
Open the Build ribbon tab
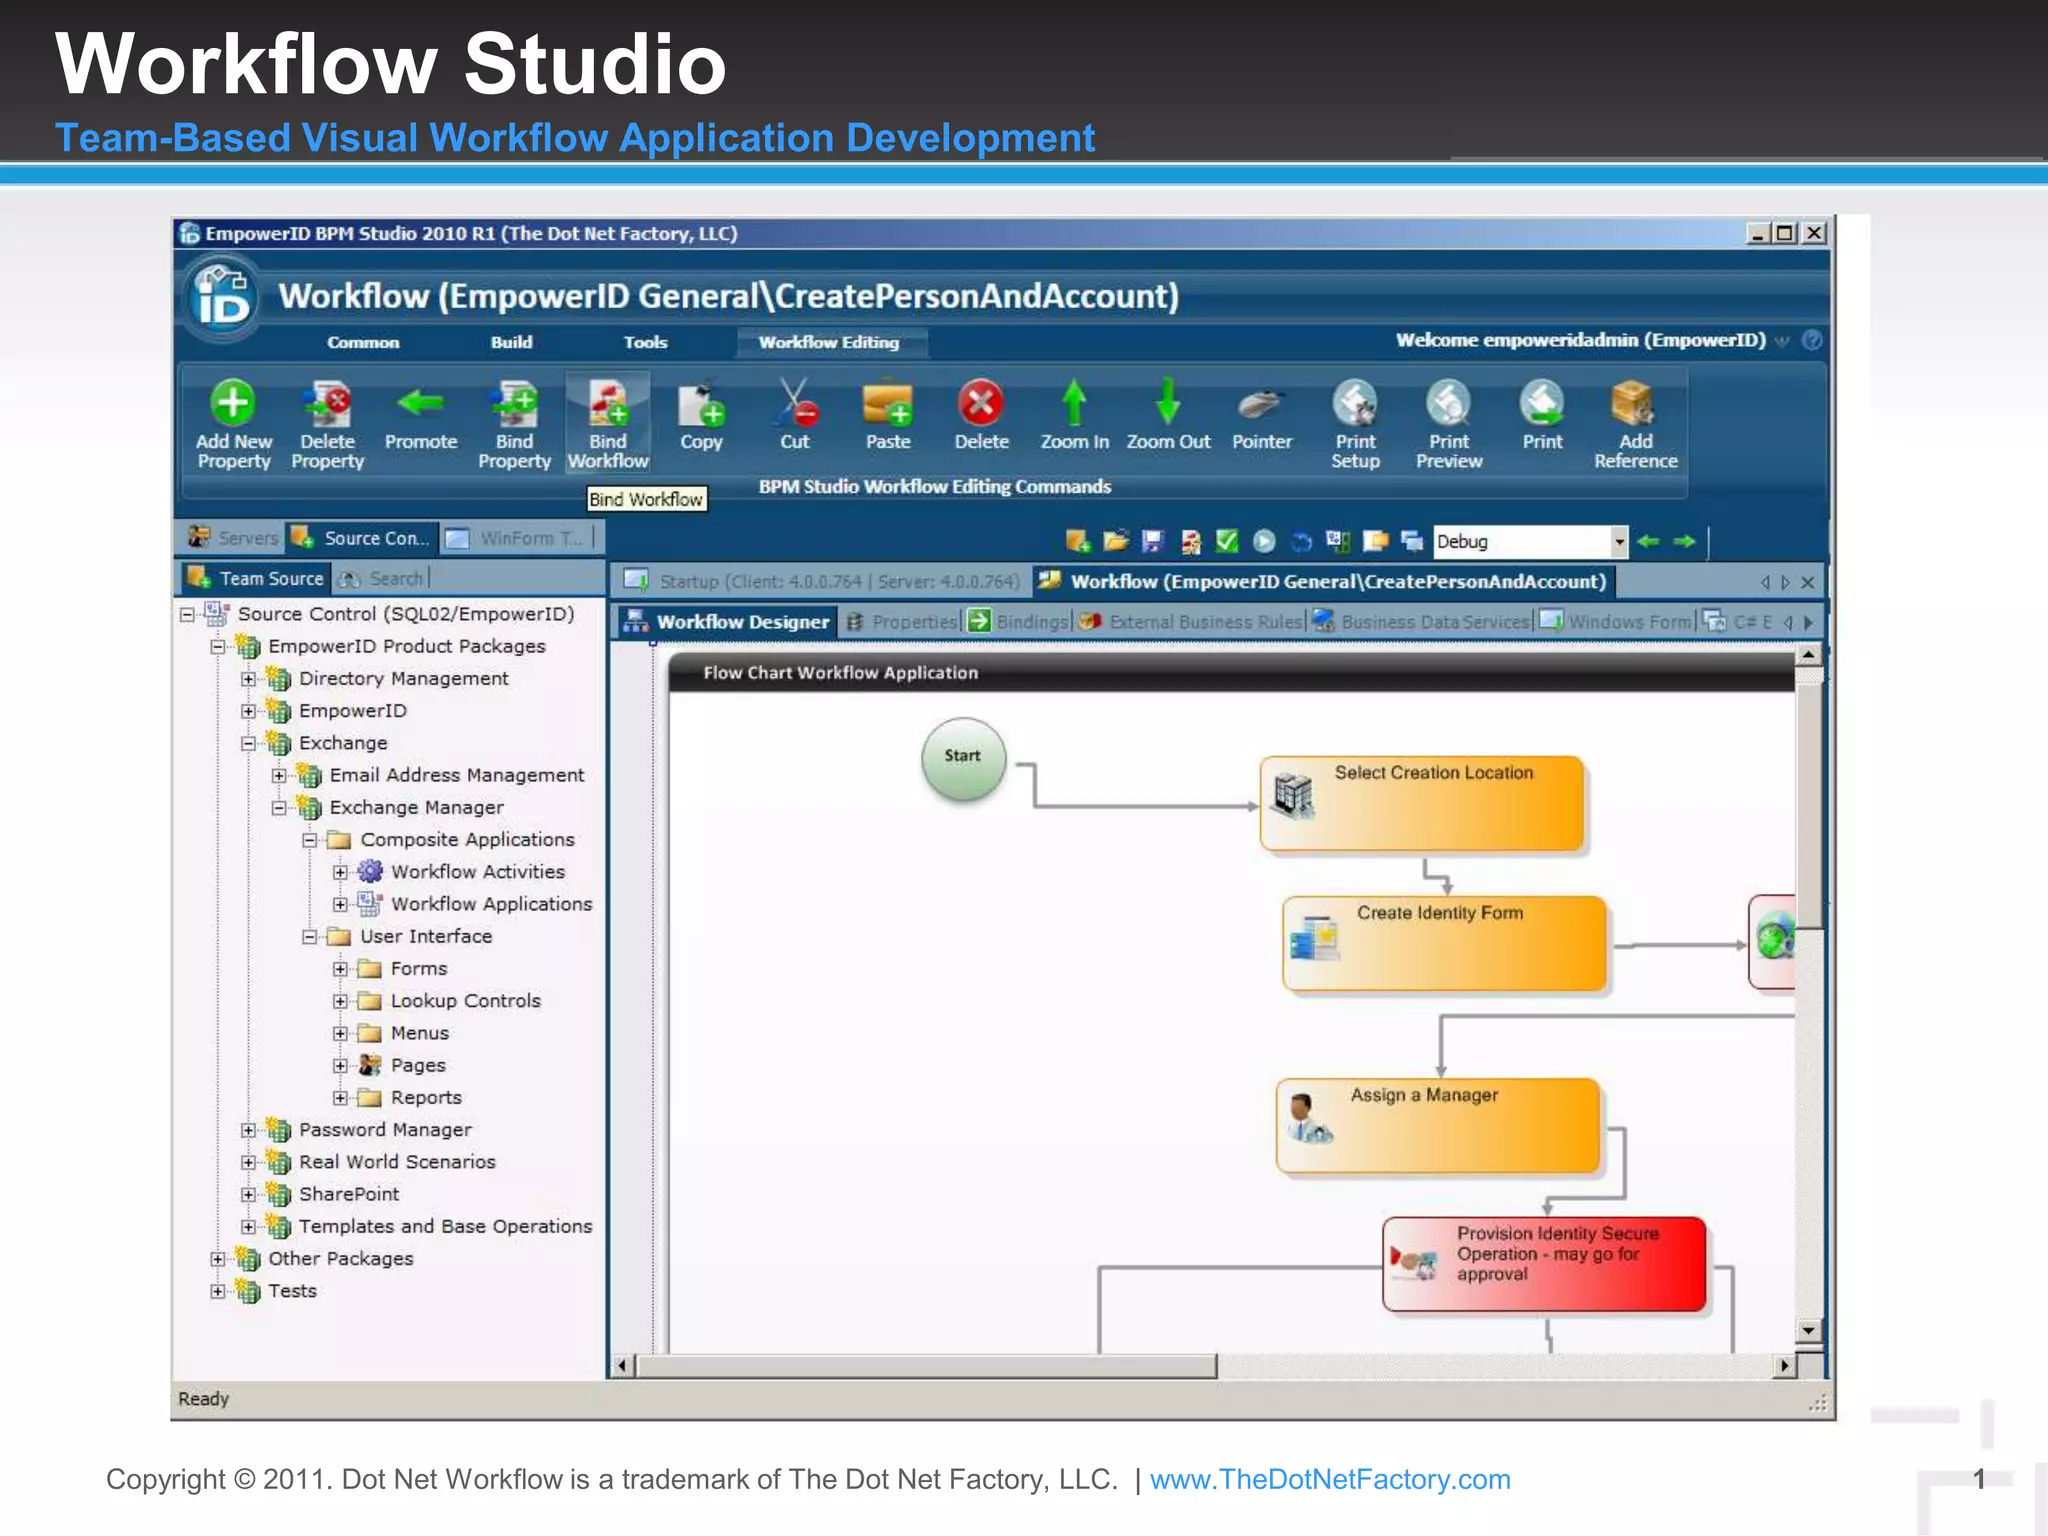pyautogui.click(x=511, y=342)
